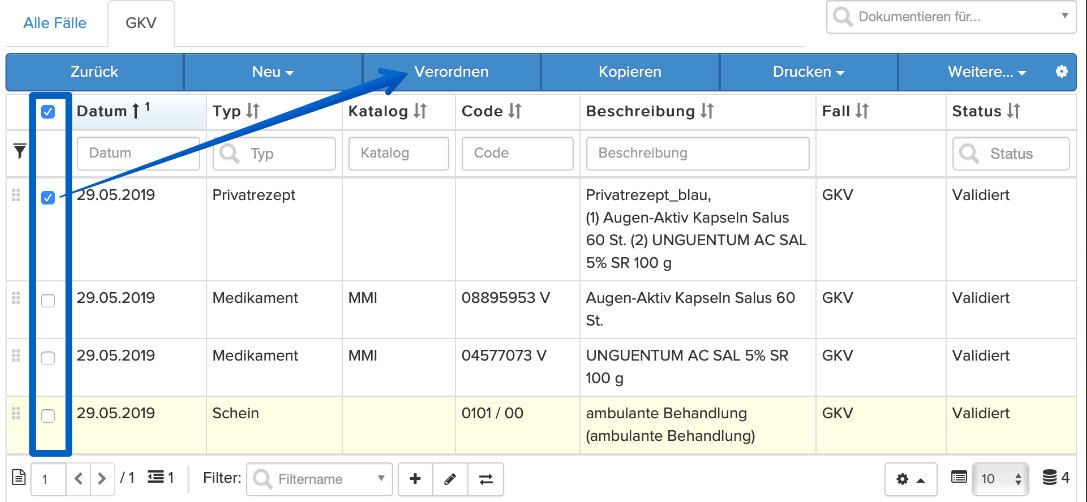The height and width of the screenshot is (502, 1087).
Task: Open the Weitere... dropdown menu
Action: click(x=987, y=72)
